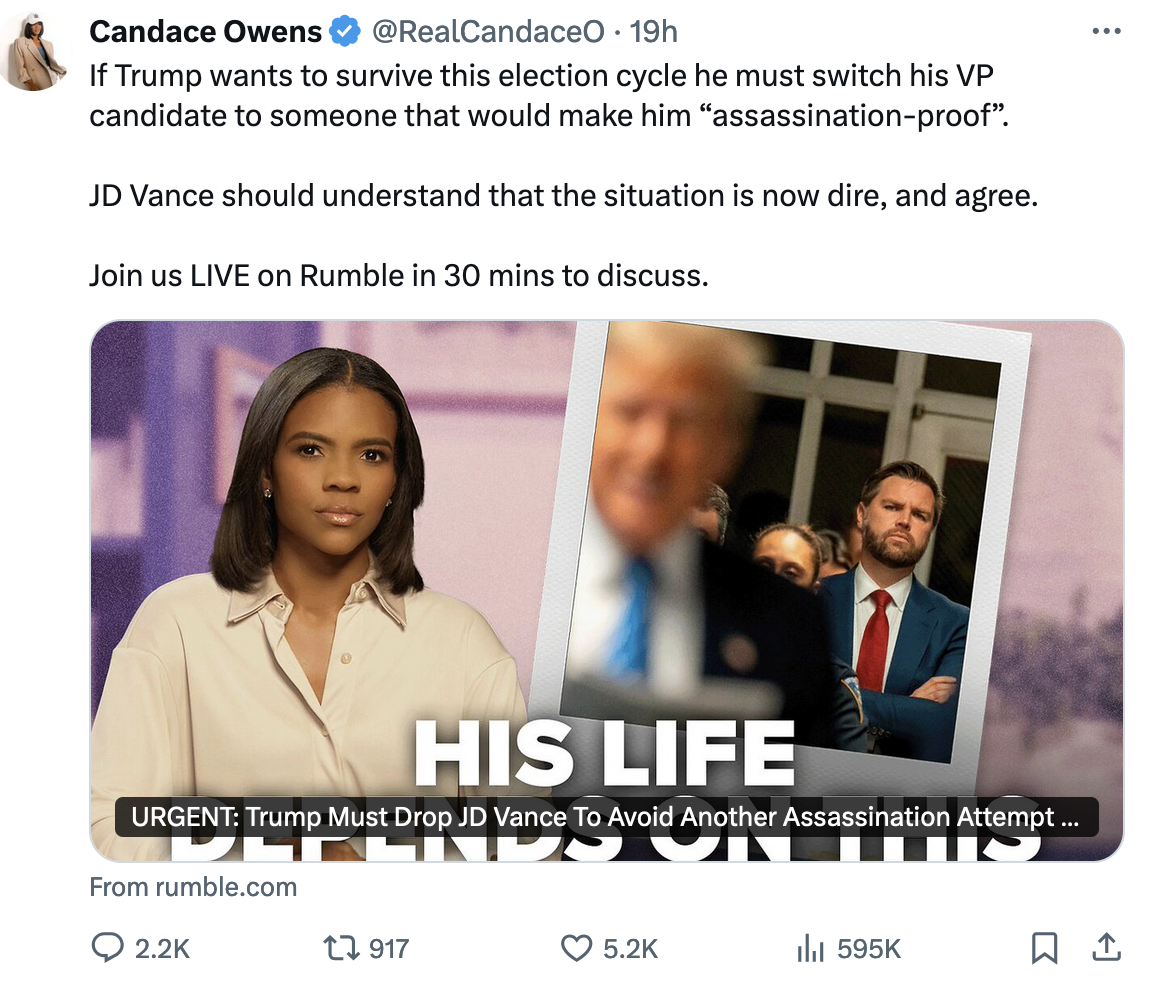Click the blue verified badge
Screen dimensions: 1150x984
click(x=345, y=32)
